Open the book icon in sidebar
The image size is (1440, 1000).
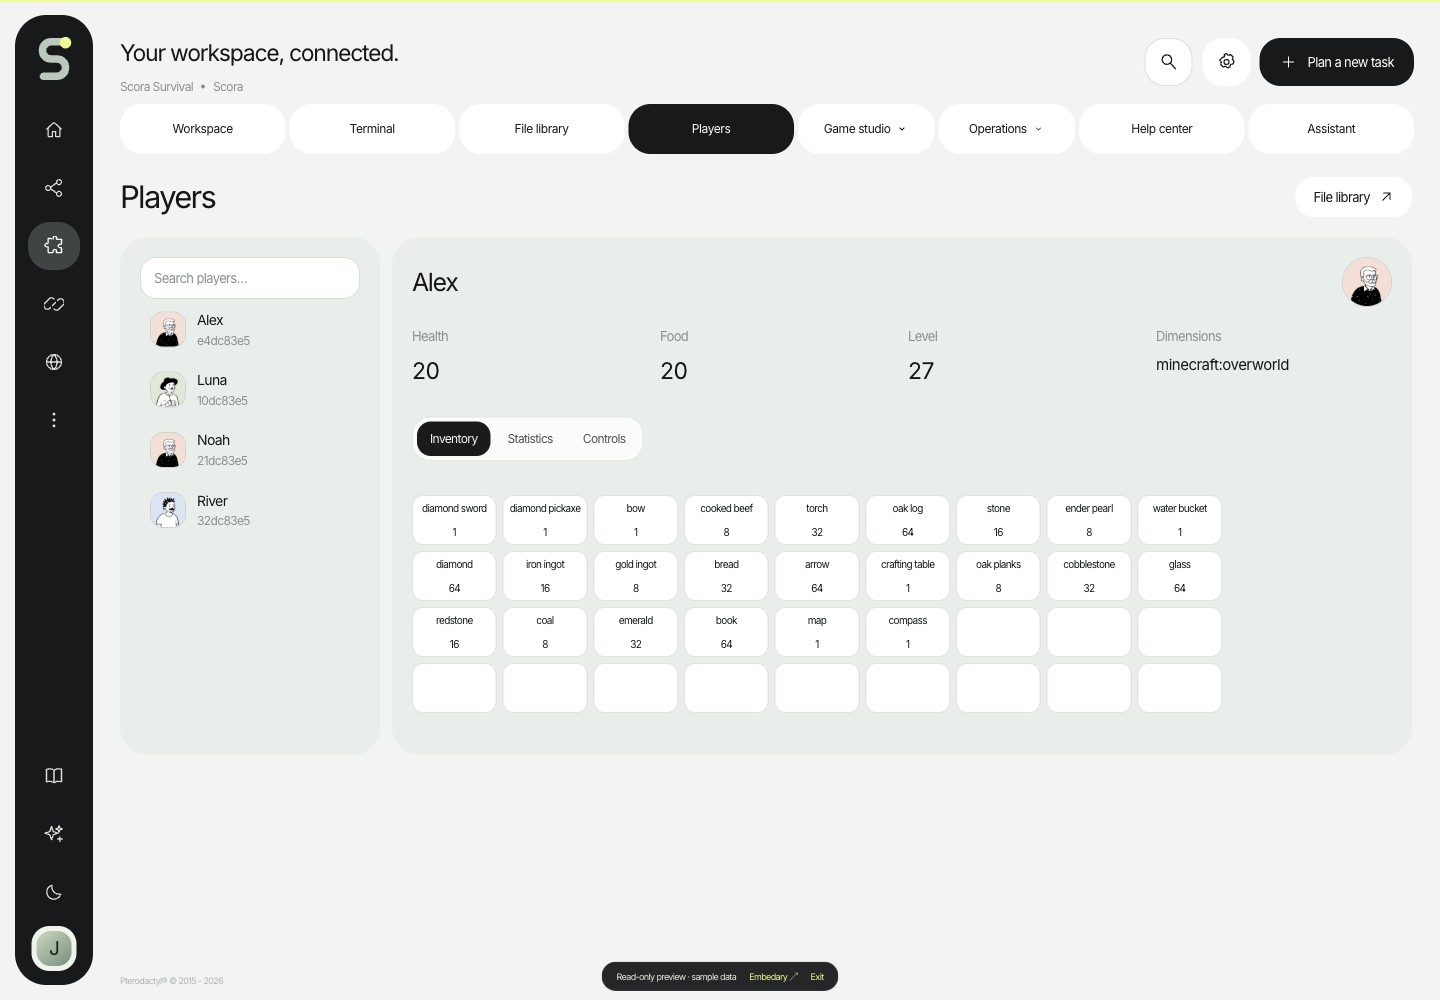pos(54,776)
